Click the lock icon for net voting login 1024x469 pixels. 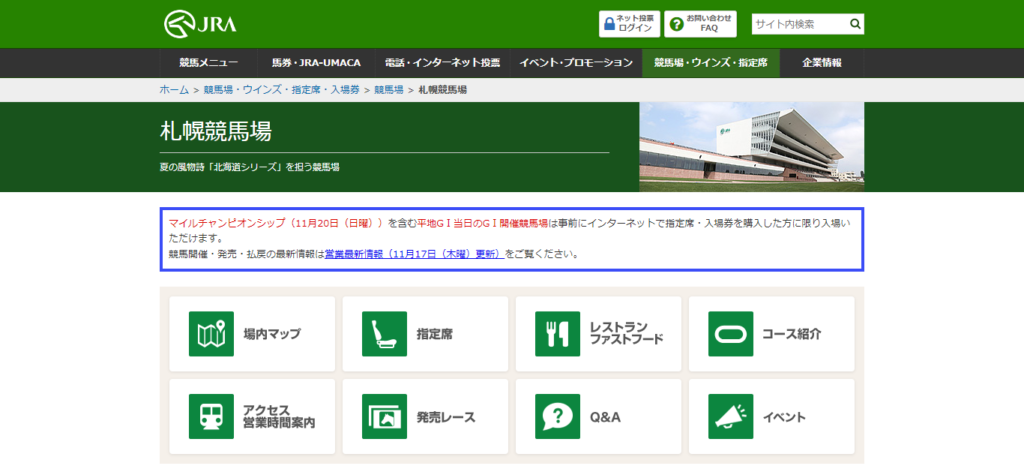[x=609, y=24]
